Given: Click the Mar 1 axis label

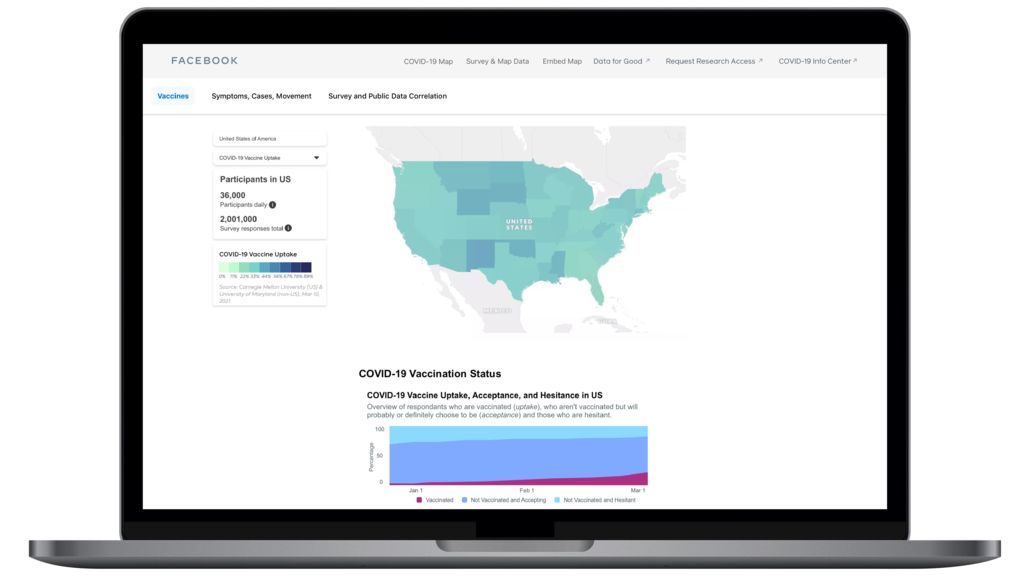Looking at the screenshot, I should [638, 490].
